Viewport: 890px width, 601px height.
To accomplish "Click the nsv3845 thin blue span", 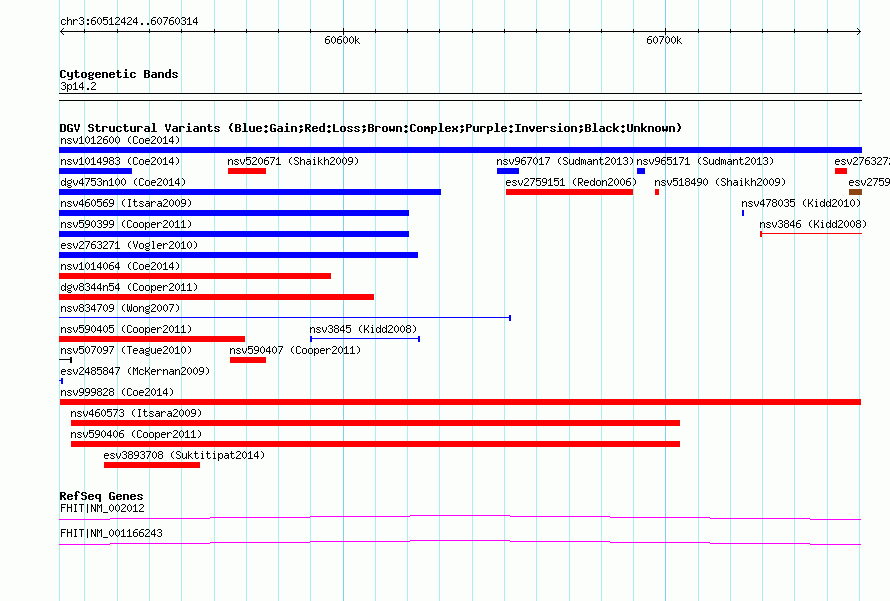I will coord(365,339).
